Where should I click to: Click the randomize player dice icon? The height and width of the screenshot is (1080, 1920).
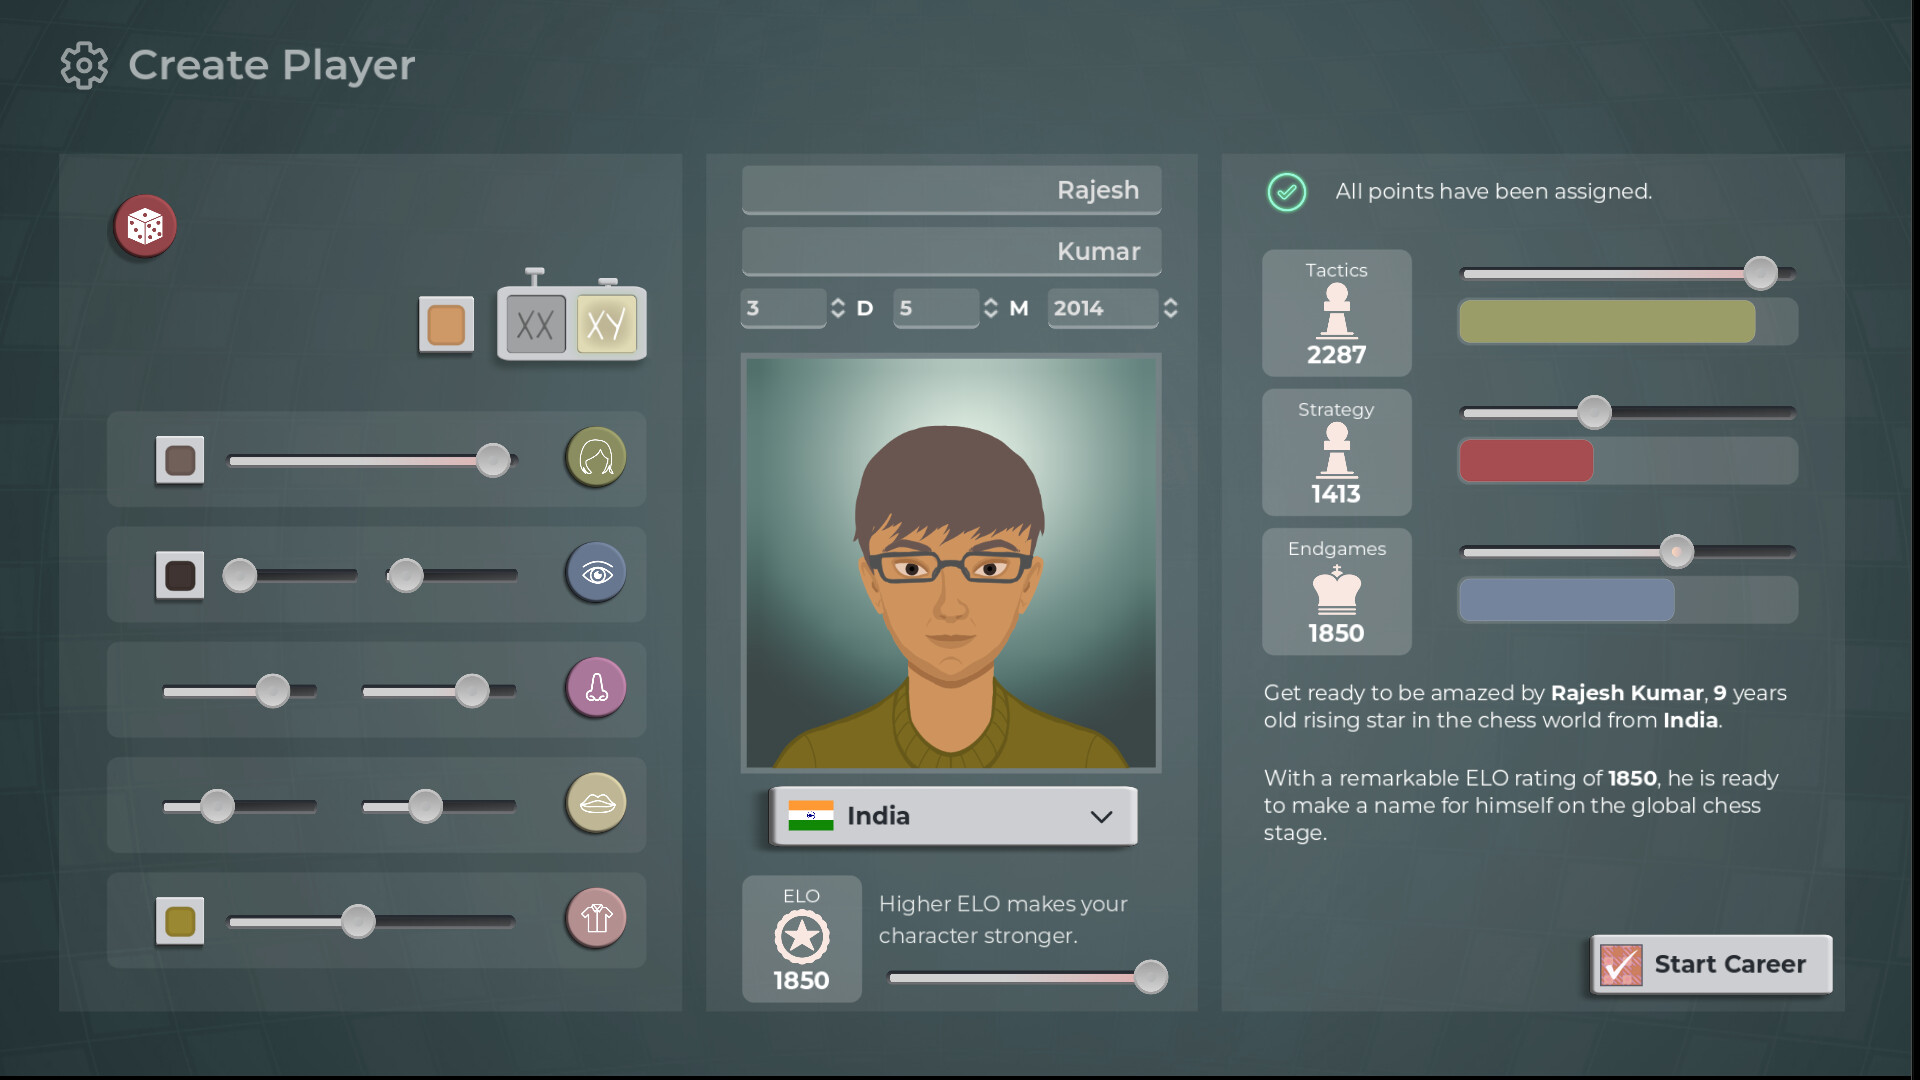(x=144, y=224)
